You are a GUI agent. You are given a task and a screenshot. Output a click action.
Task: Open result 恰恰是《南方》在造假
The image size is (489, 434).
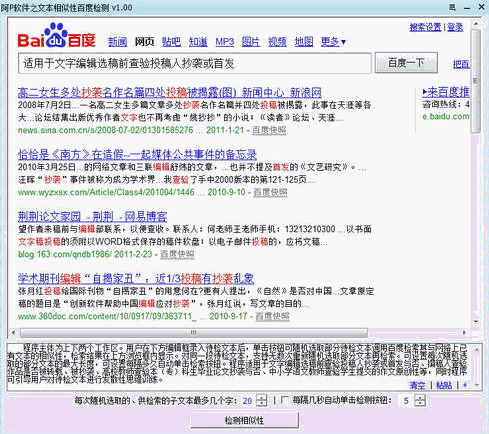137,154
